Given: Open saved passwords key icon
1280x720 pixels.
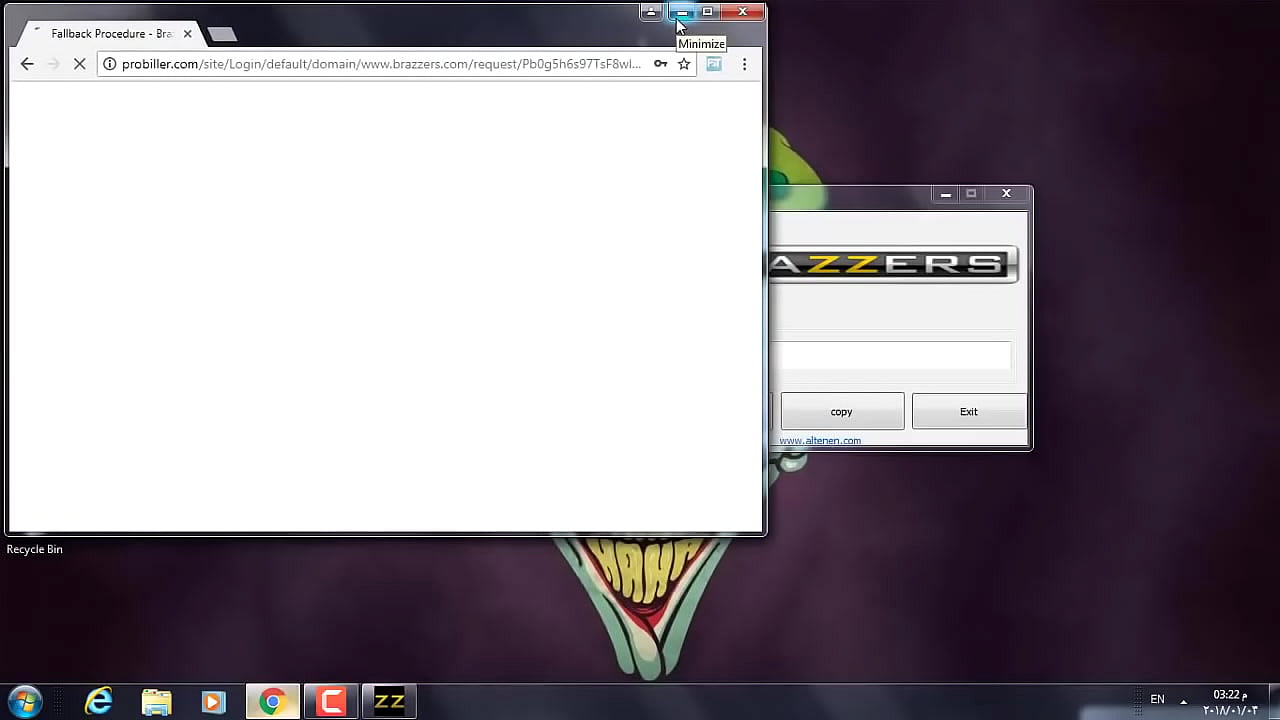Looking at the screenshot, I should point(660,64).
